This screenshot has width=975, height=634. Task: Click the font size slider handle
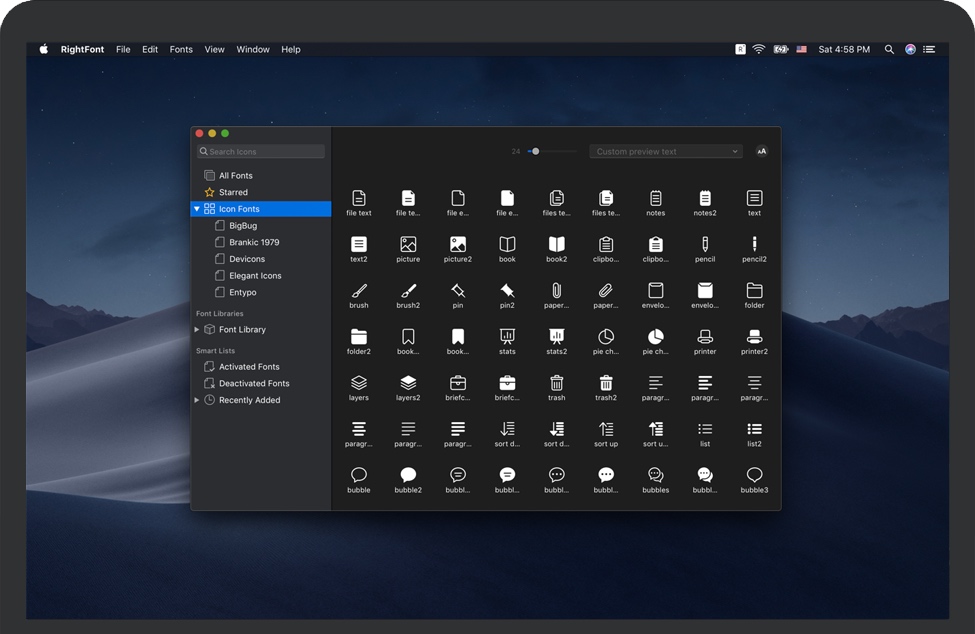536,151
